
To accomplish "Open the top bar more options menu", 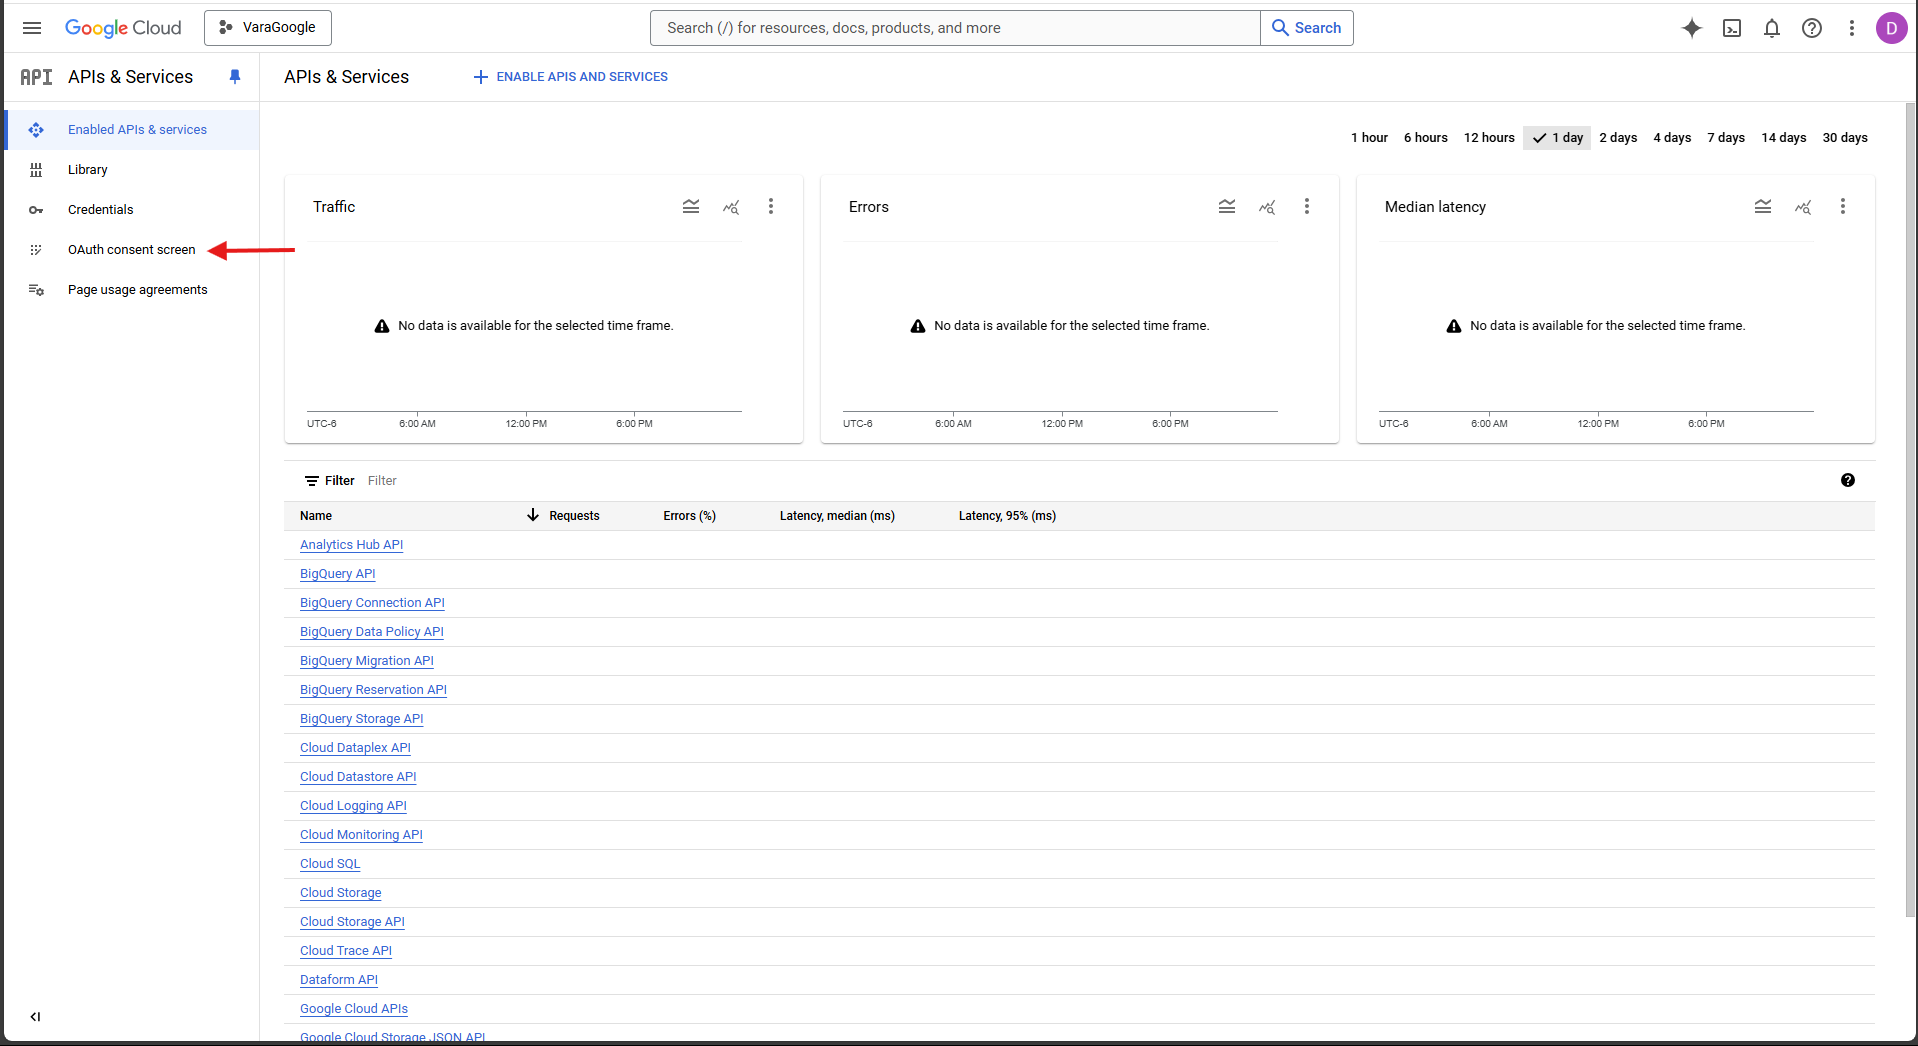I will coord(1852,28).
